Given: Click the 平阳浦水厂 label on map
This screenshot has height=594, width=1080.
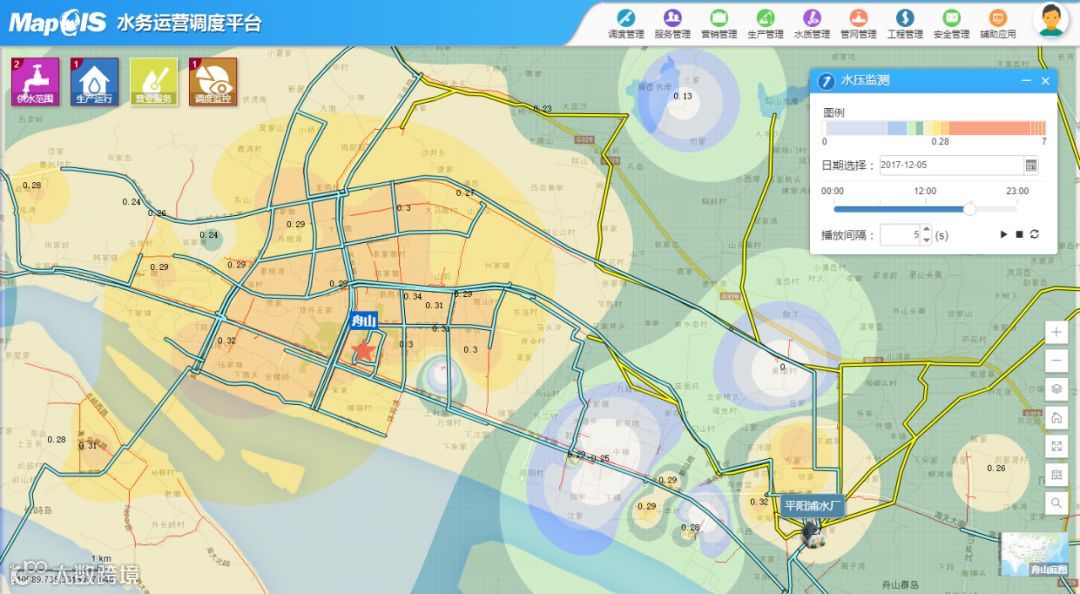Looking at the screenshot, I should [813, 506].
